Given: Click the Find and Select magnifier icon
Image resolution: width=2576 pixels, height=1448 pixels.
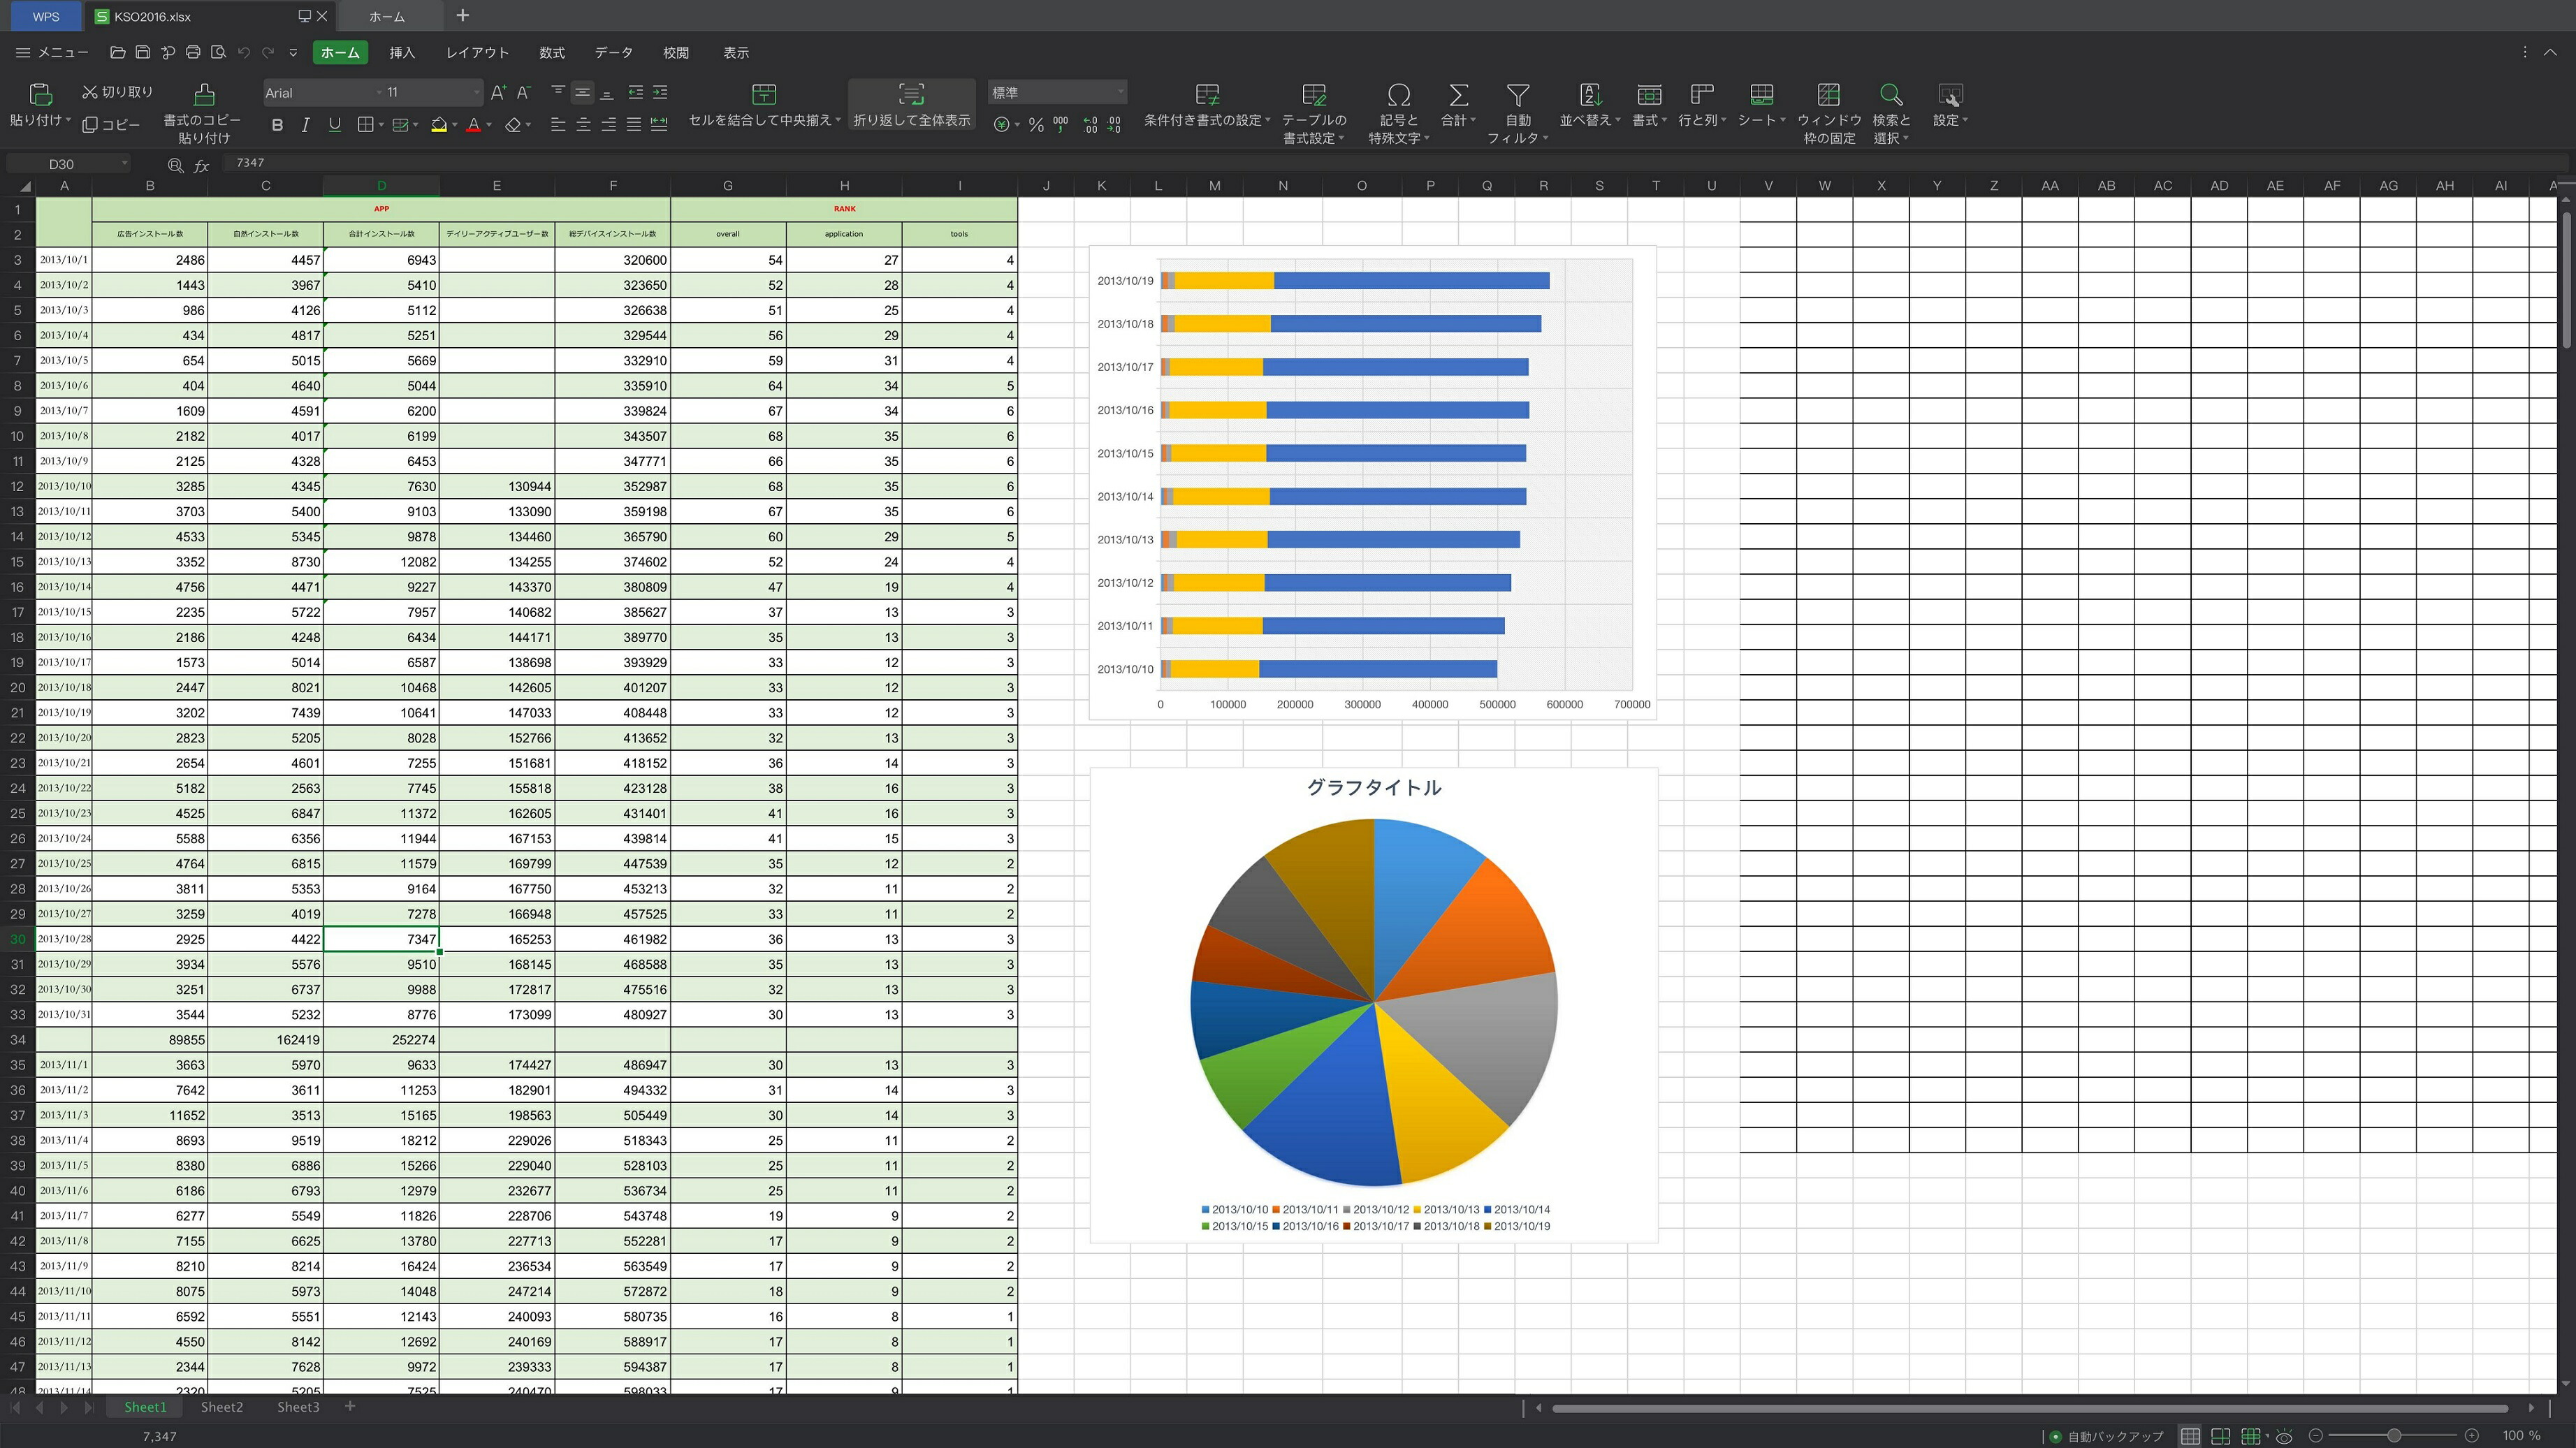Looking at the screenshot, I should 1890,95.
